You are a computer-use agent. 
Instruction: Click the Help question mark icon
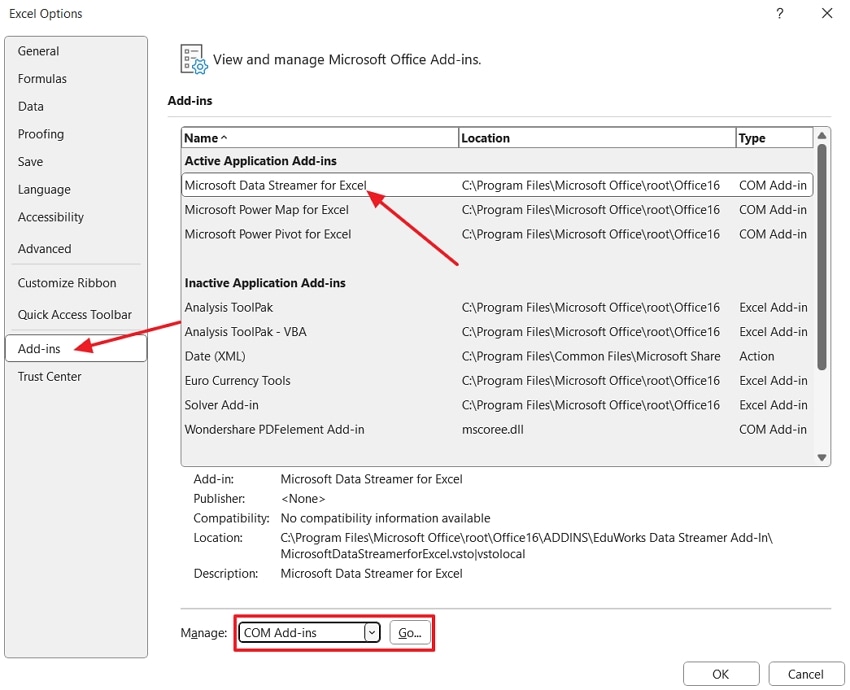pos(778,13)
